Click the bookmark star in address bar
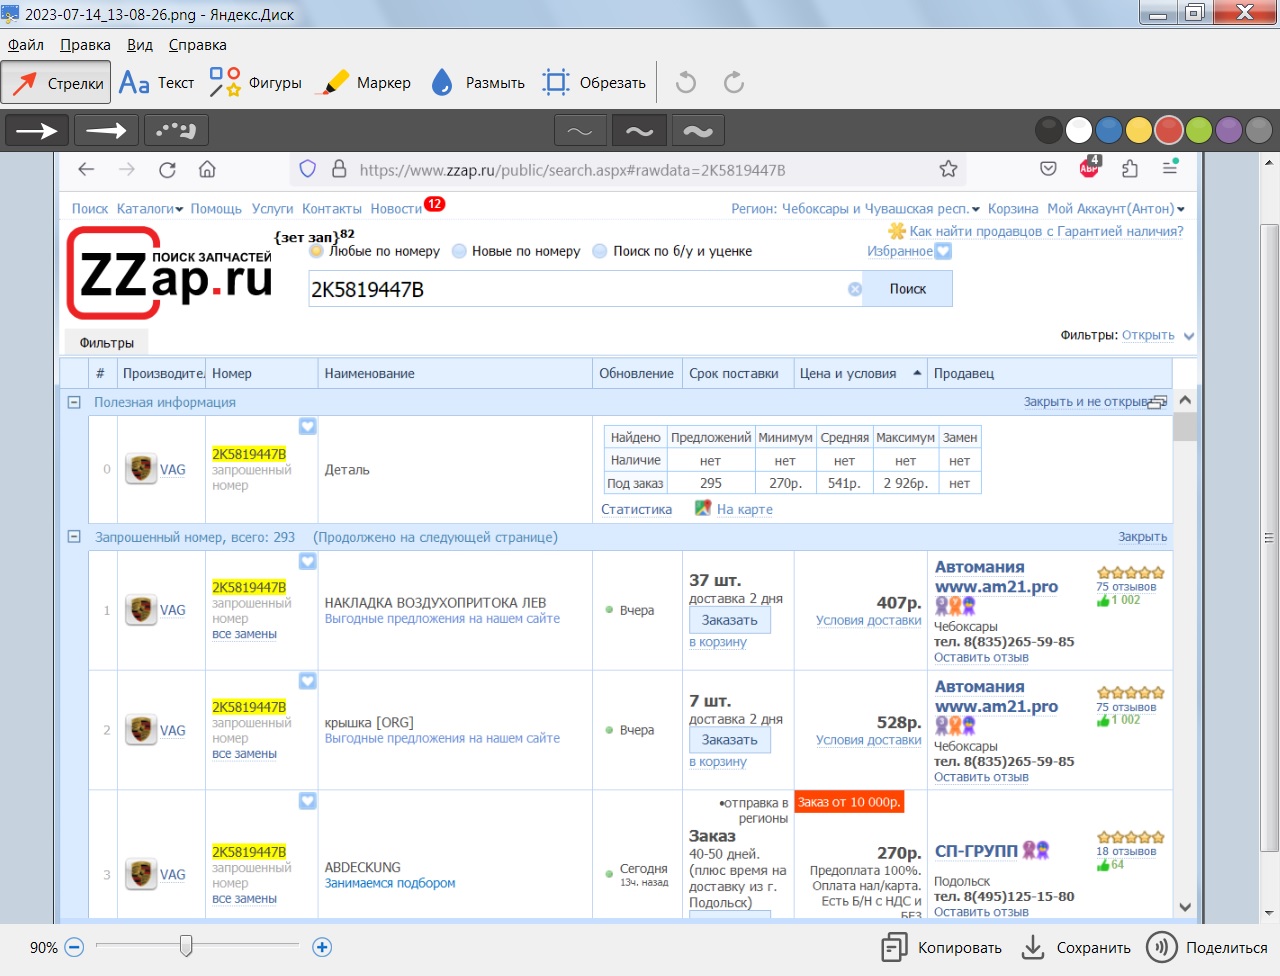This screenshot has height=976, width=1280. [948, 169]
